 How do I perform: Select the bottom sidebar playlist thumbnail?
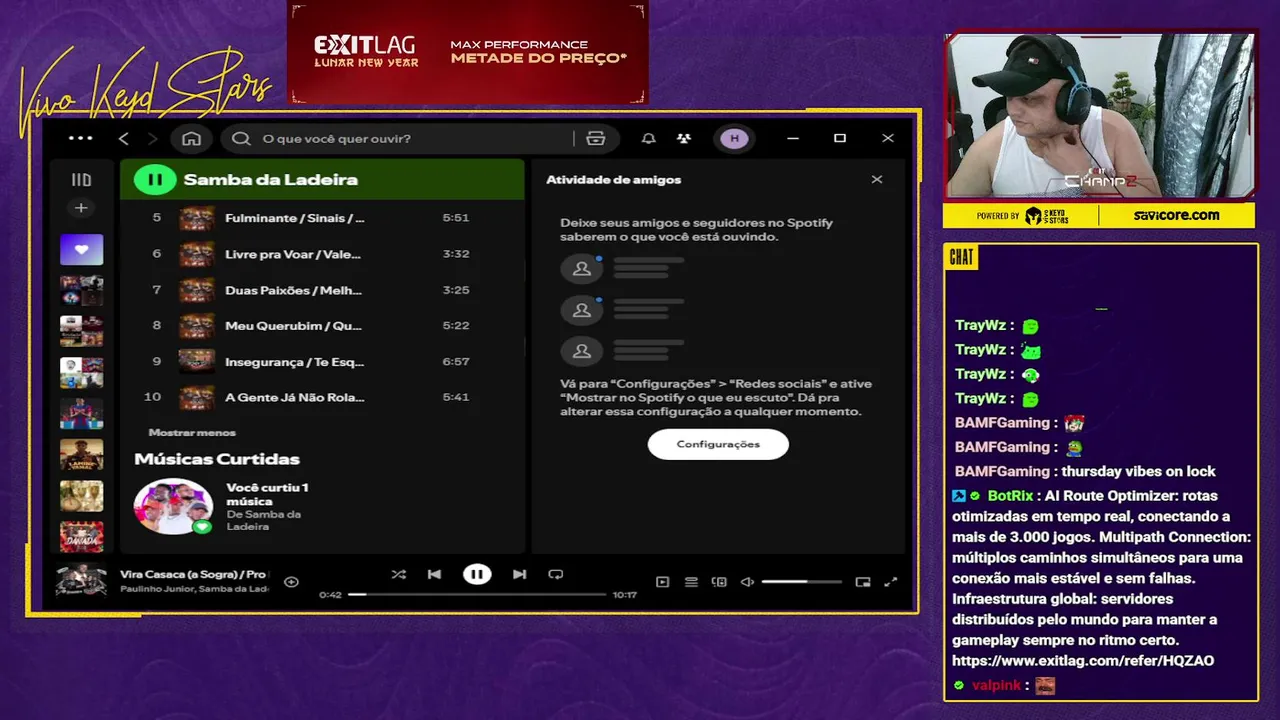(81, 537)
